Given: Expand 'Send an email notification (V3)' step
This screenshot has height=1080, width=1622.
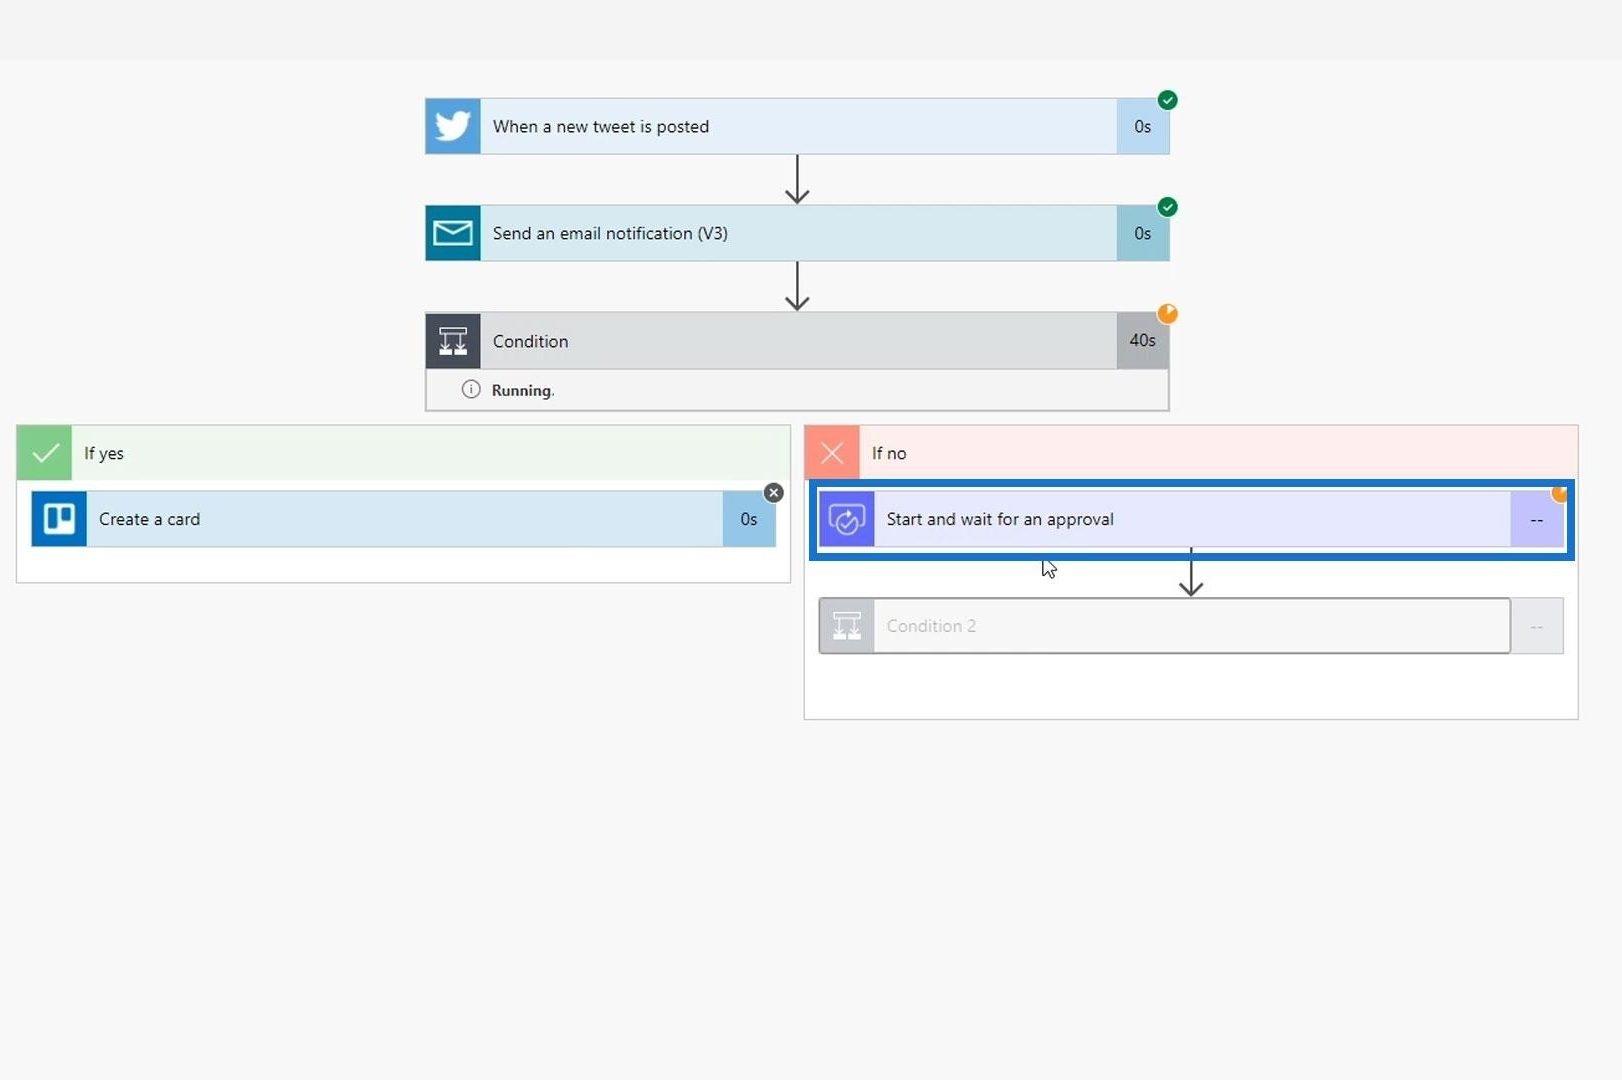Looking at the screenshot, I should coord(797,233).
